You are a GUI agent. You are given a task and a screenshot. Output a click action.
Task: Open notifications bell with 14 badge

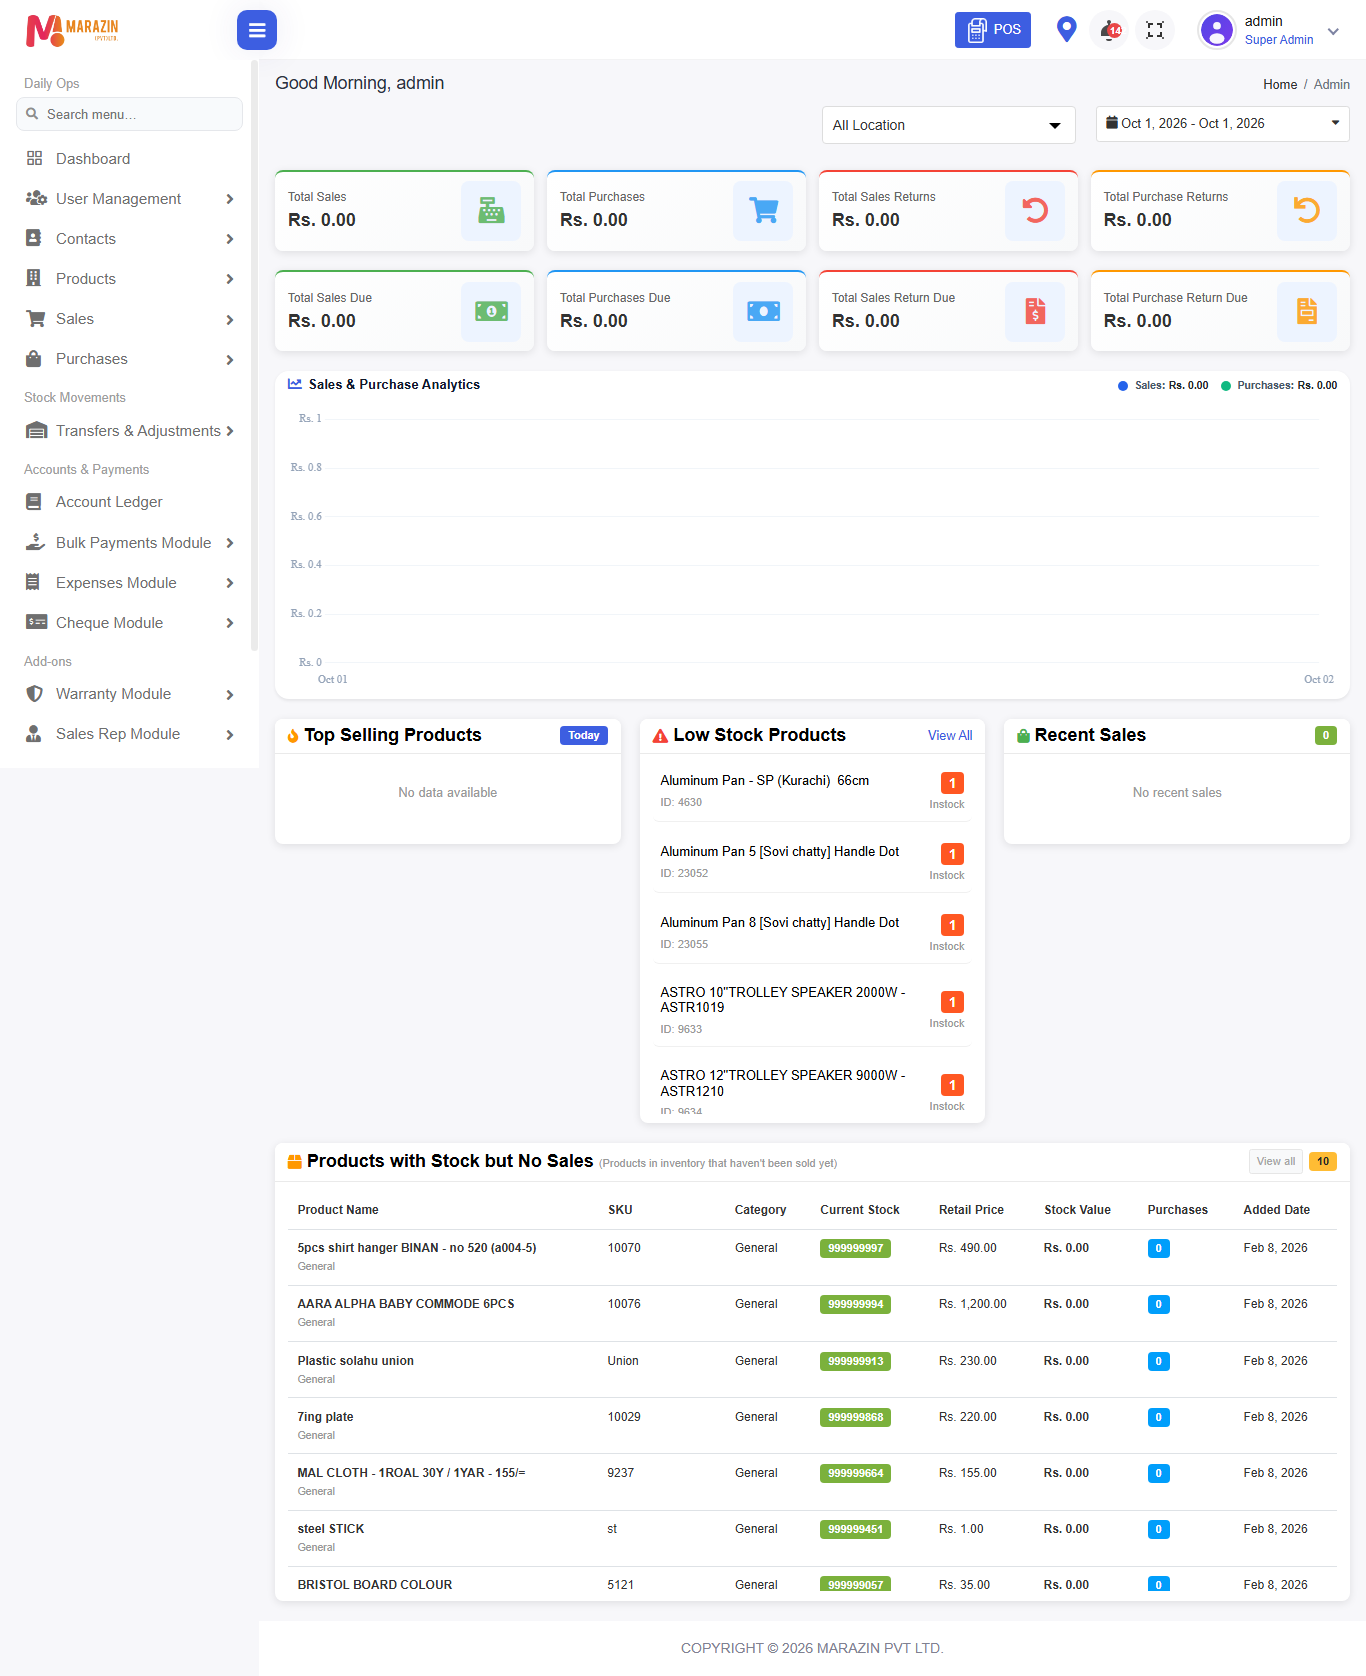click(x=1110, y=30)
